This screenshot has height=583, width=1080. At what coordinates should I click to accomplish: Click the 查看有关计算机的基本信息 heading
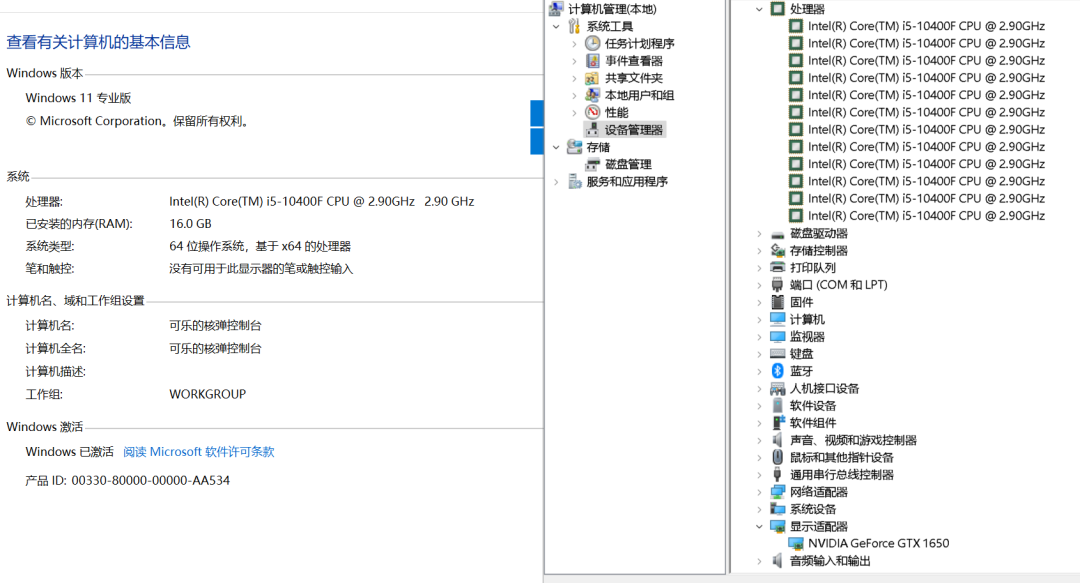98,42
